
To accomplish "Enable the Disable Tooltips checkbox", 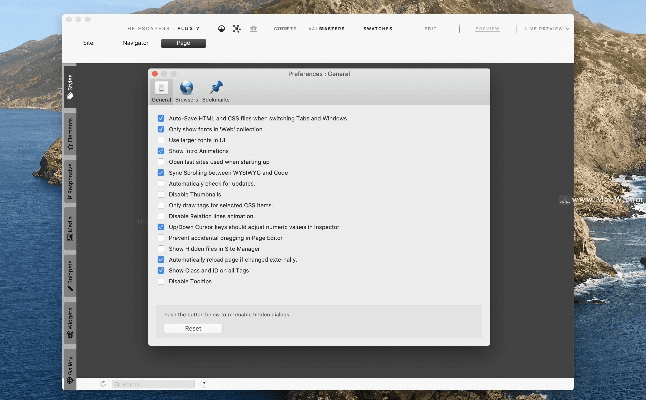I will [x=161, y=281].
